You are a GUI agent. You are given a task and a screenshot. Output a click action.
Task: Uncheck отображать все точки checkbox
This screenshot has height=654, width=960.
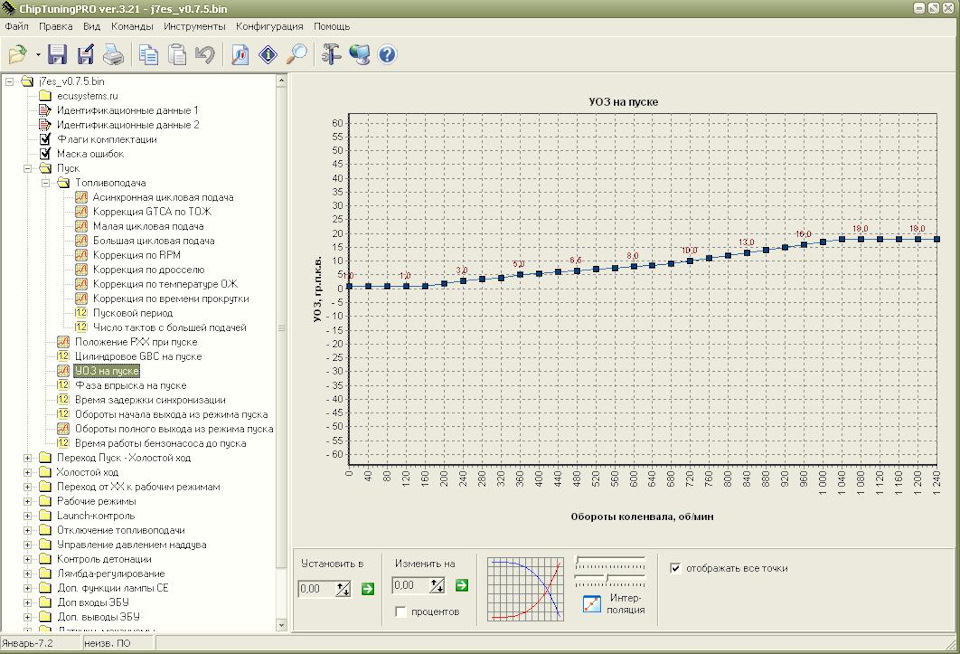(x=675, y=568)
